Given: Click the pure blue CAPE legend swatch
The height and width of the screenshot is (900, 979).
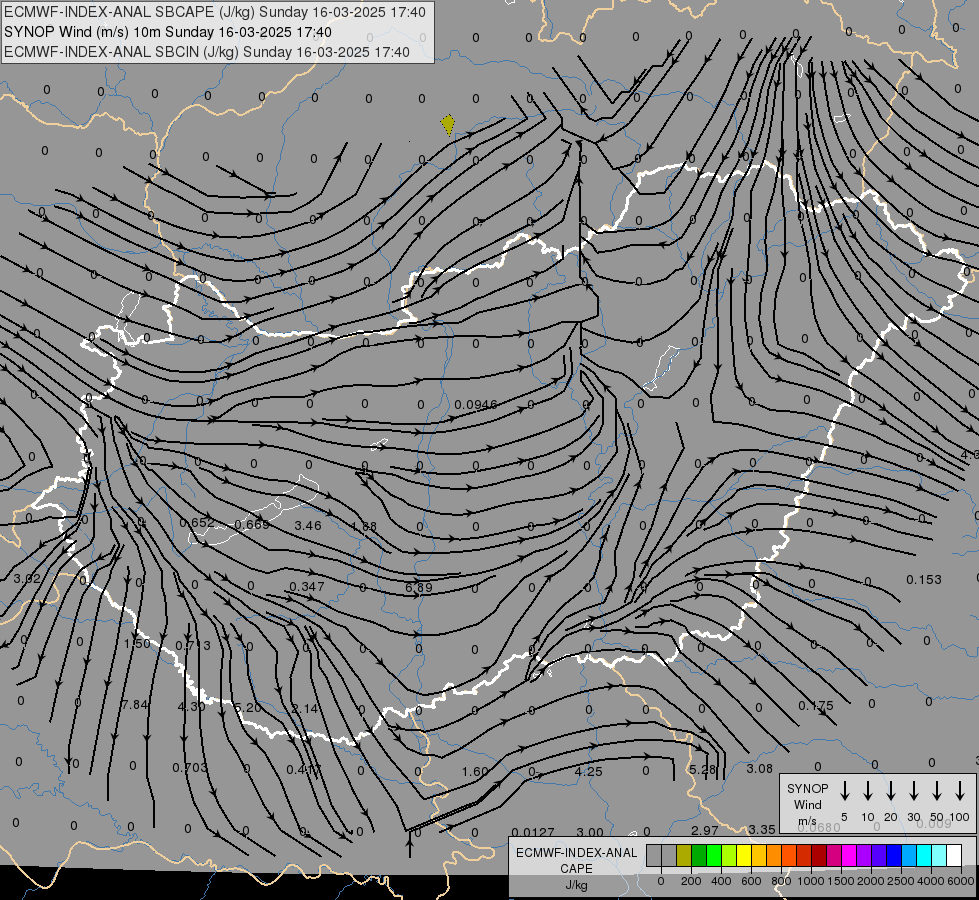Looking at the screenshot, I should point(895,855).
